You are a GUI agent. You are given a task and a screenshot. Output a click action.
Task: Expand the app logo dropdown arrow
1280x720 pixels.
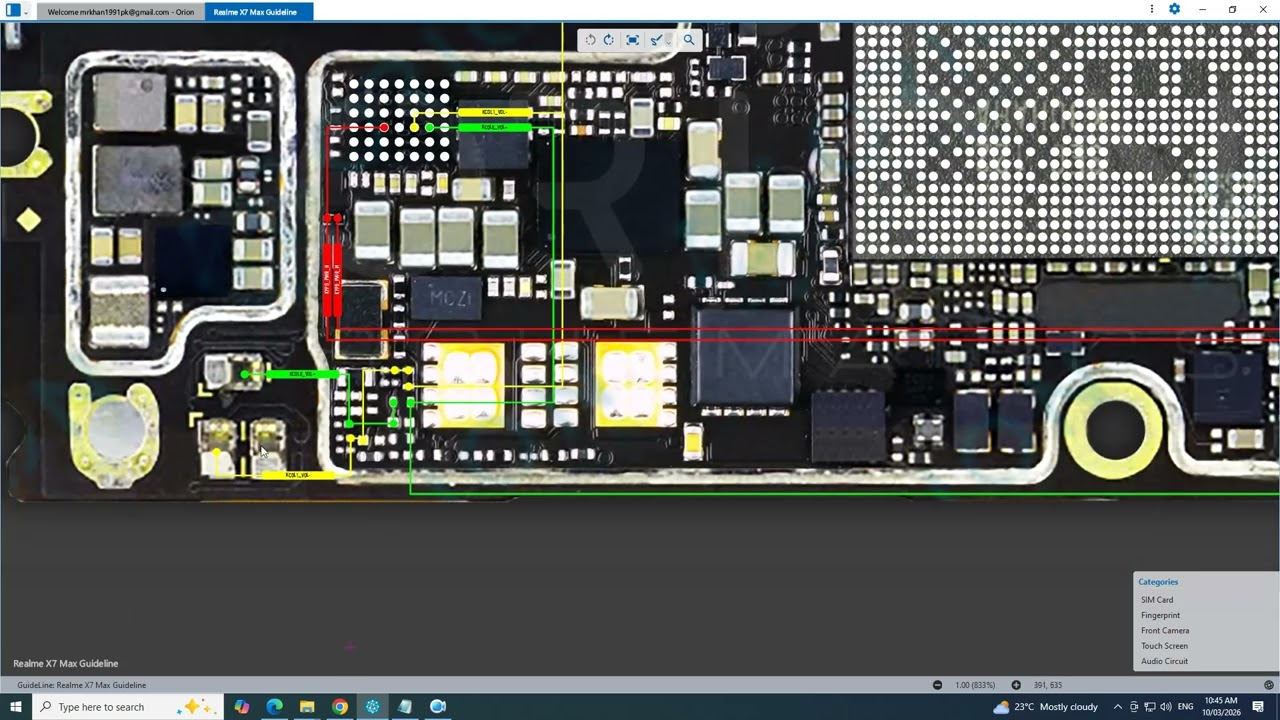(26, 11)
